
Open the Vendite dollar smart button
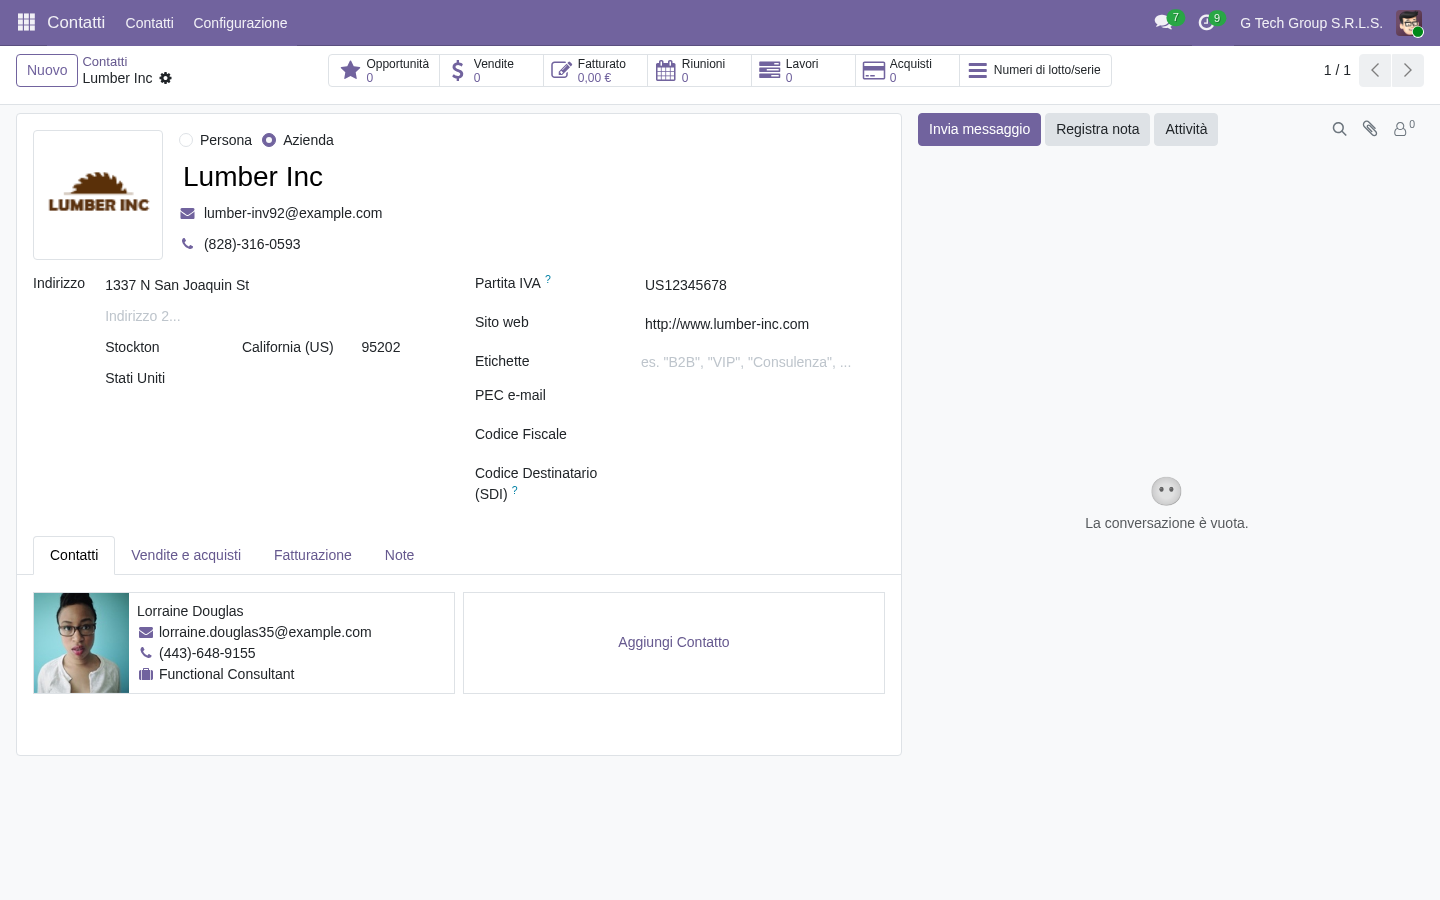492,70
